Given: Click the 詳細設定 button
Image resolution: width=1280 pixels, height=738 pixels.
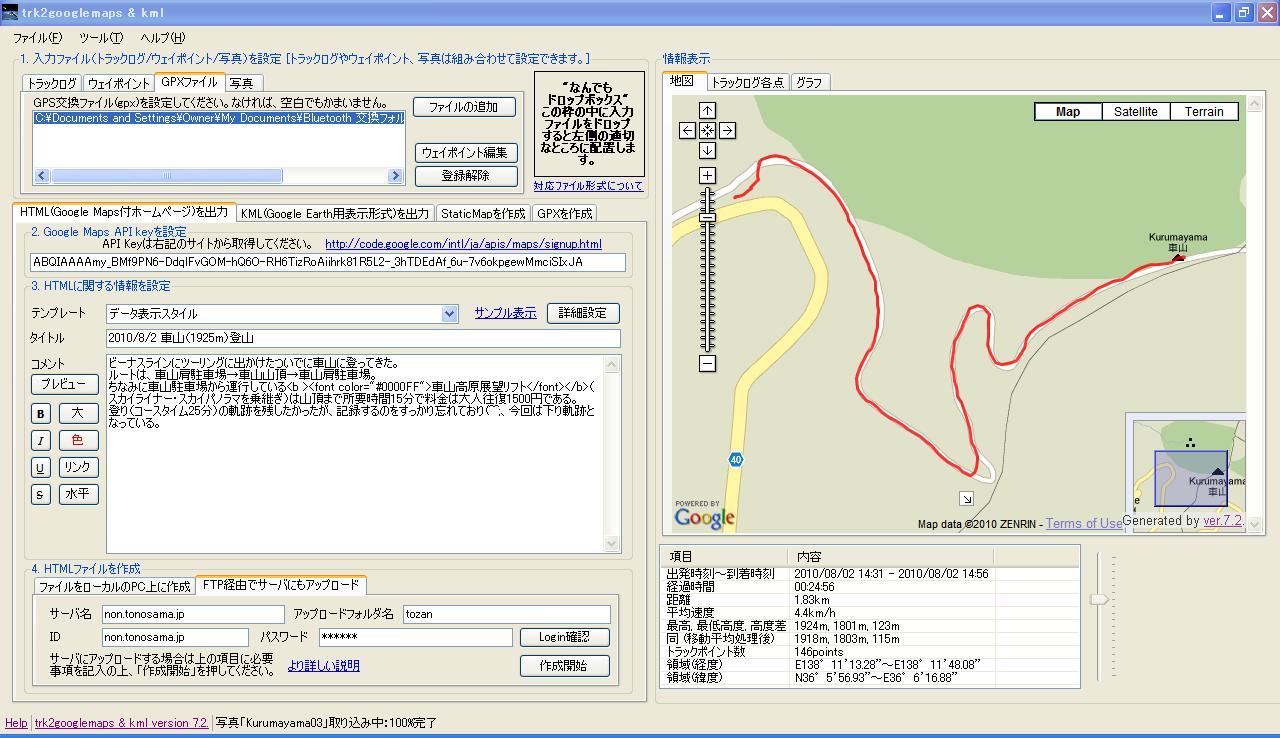Looking at the screenshot, I should pos(583,313).
